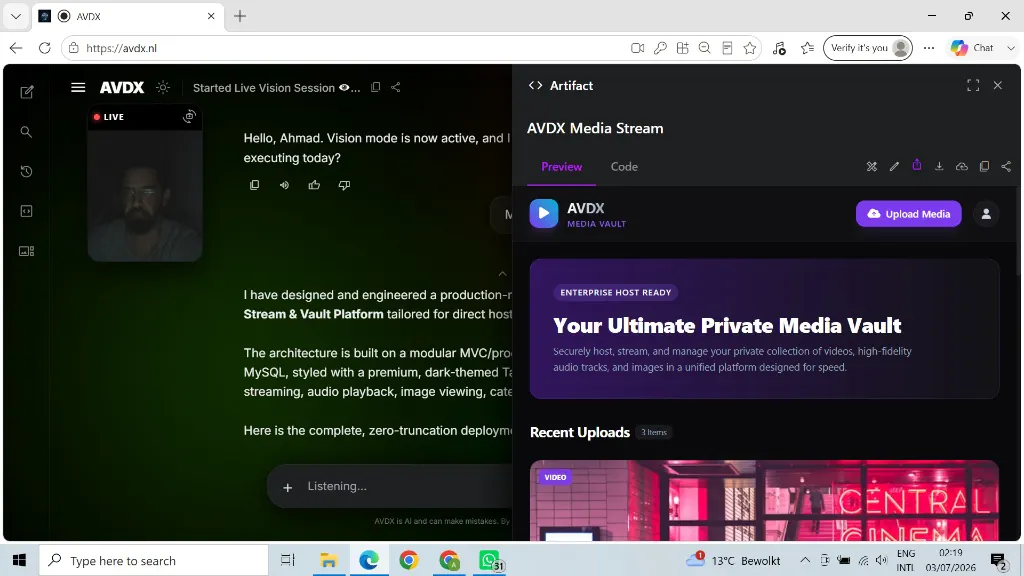Screen dimensions: 1024x576
Task: Open the artifacts code icon in the sidebar
Action: point(26,211)
